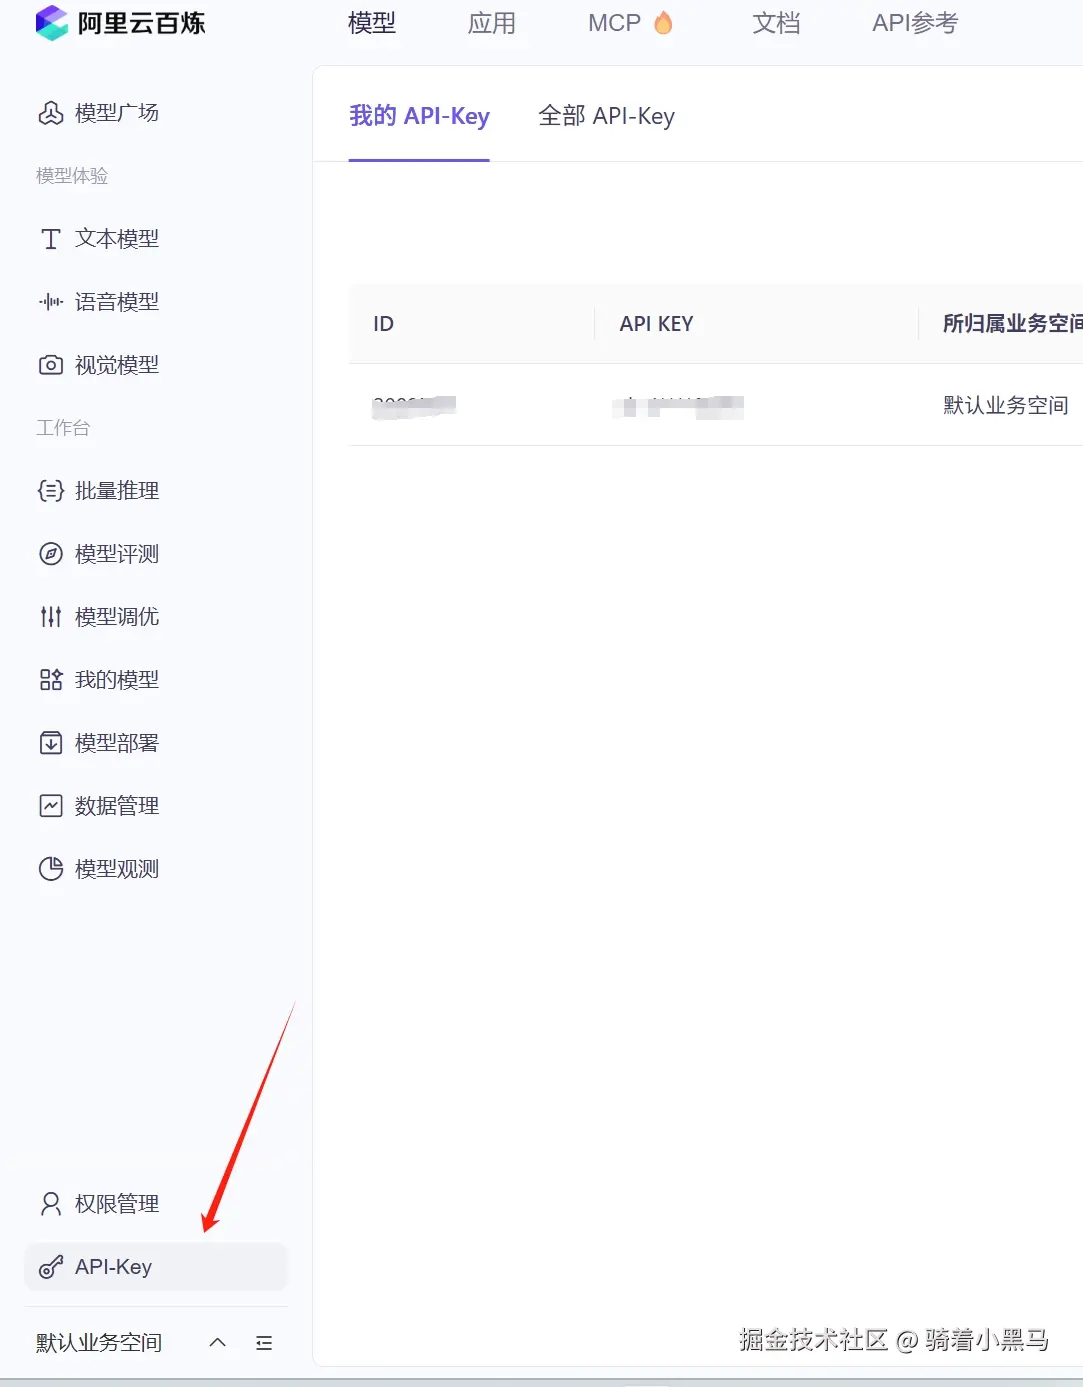Open the 批量推理 braces icon
The height and width of the screenshot is (1387, 1083).
51,491
